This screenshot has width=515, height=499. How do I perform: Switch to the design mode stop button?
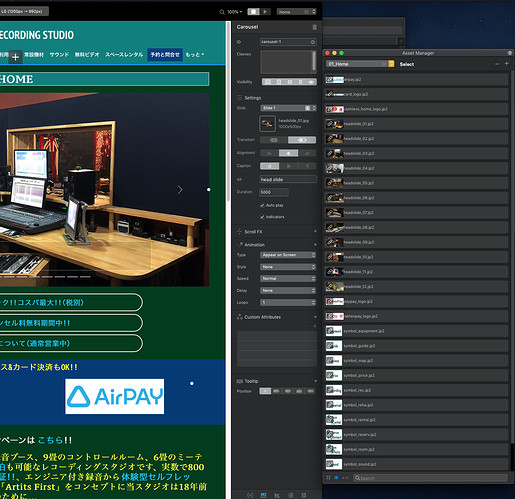253,12
